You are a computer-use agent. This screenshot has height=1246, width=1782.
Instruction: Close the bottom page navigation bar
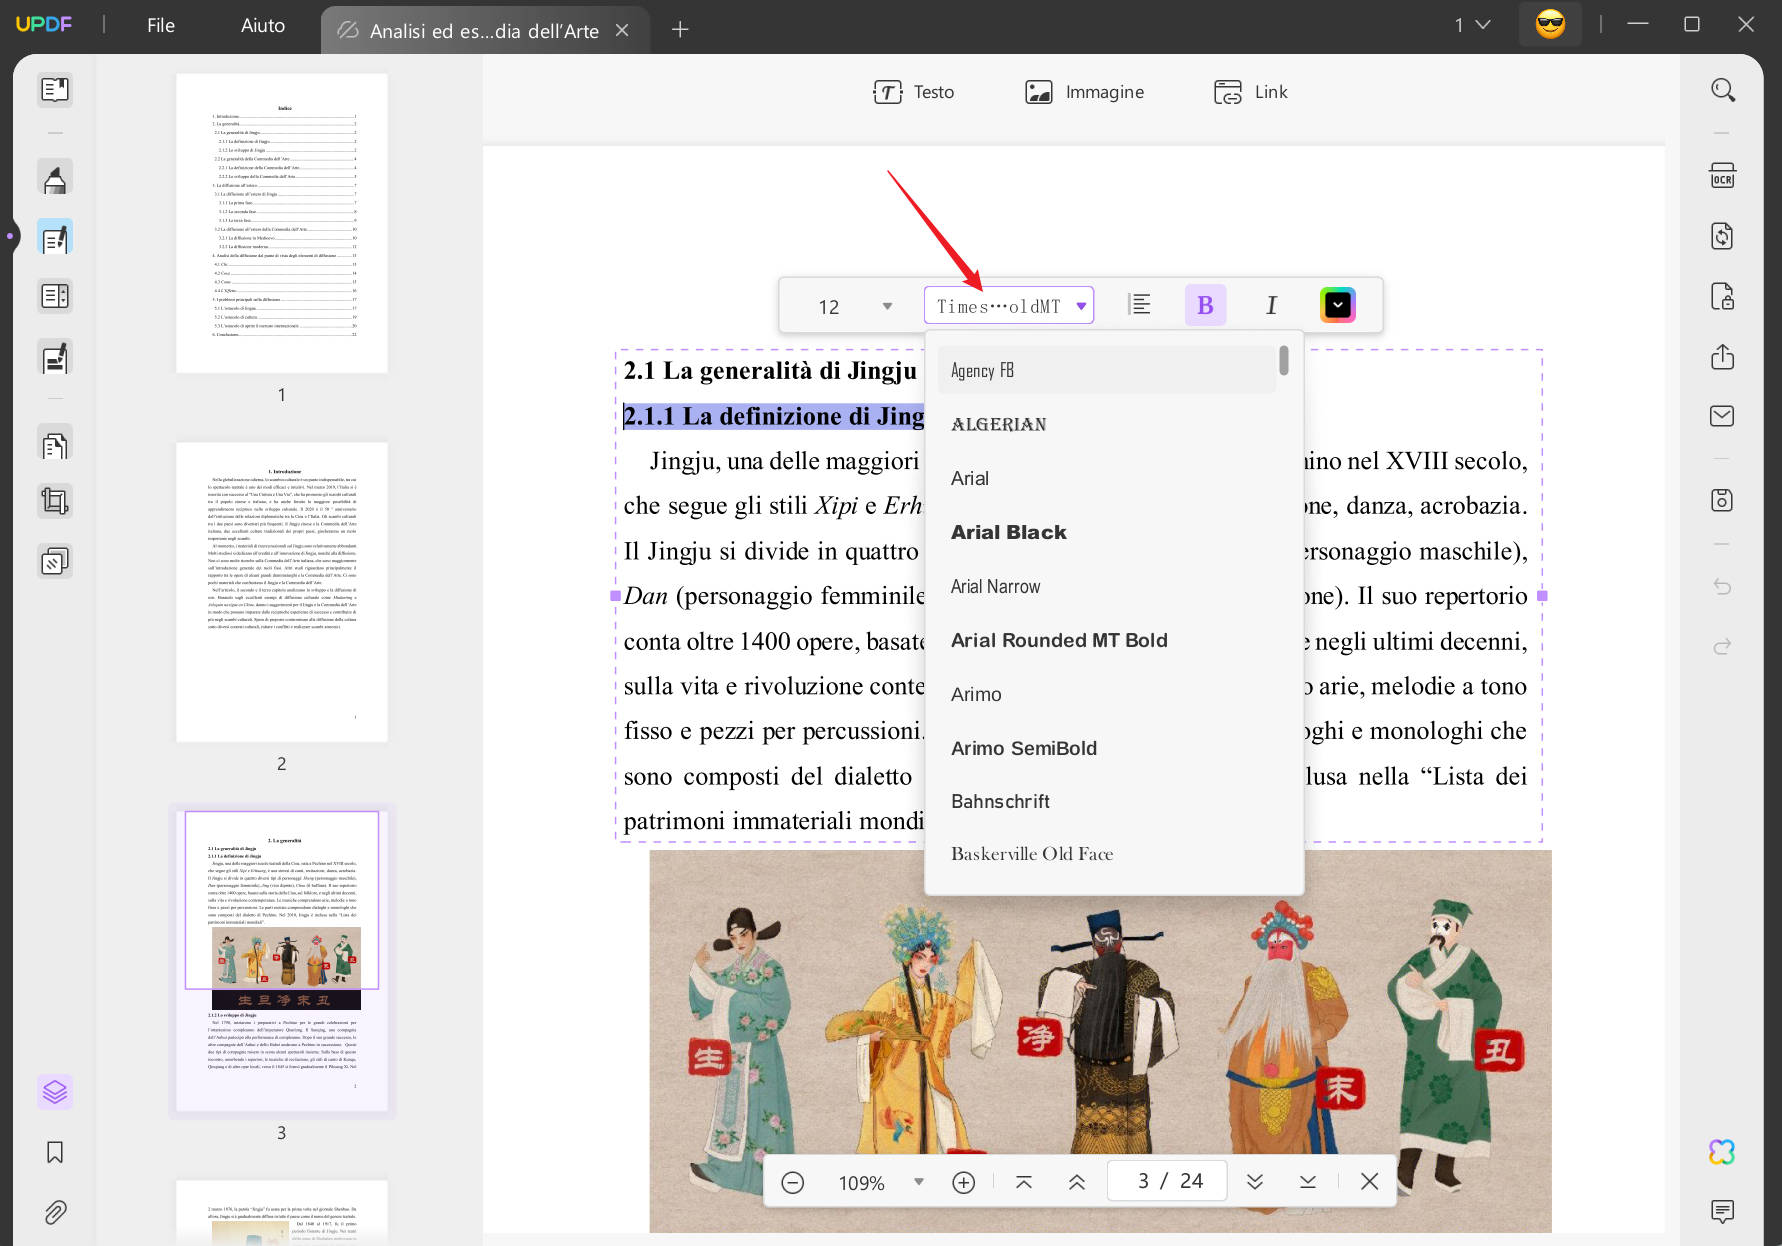point(1370,1182)
